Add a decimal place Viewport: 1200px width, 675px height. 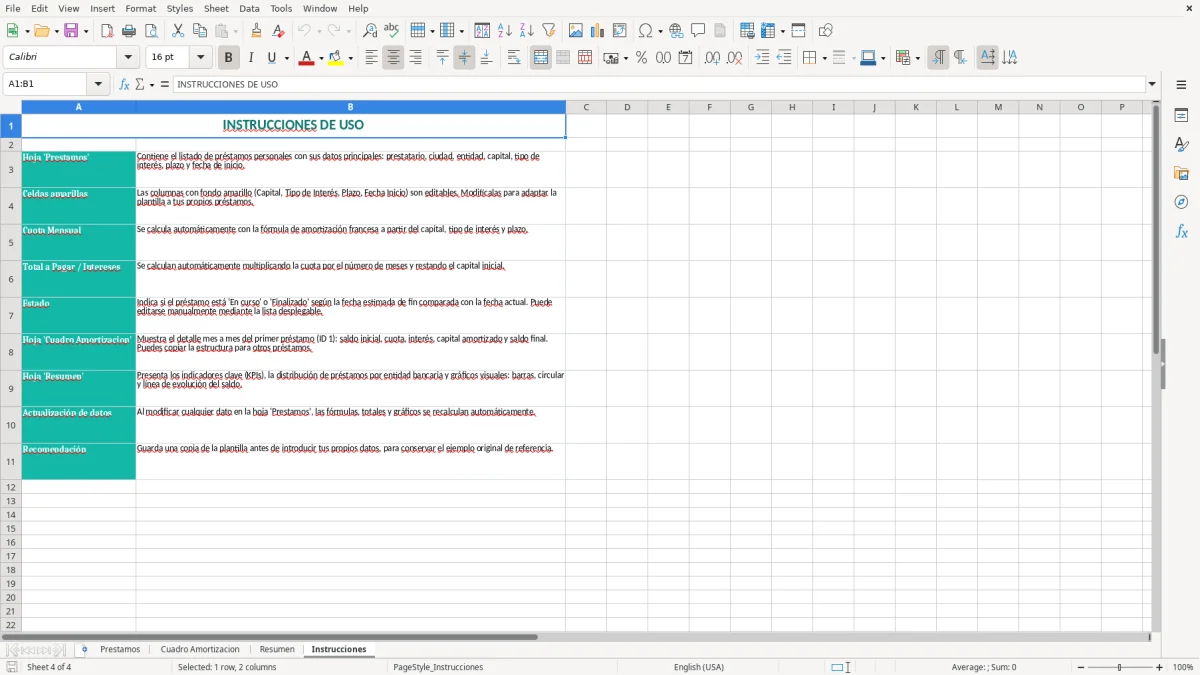[712, 58]
